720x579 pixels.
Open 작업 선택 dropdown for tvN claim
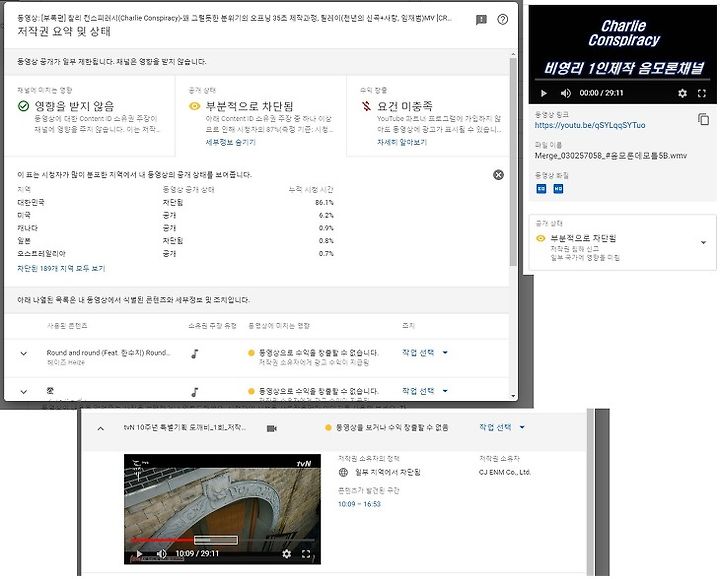coord(502,427)
